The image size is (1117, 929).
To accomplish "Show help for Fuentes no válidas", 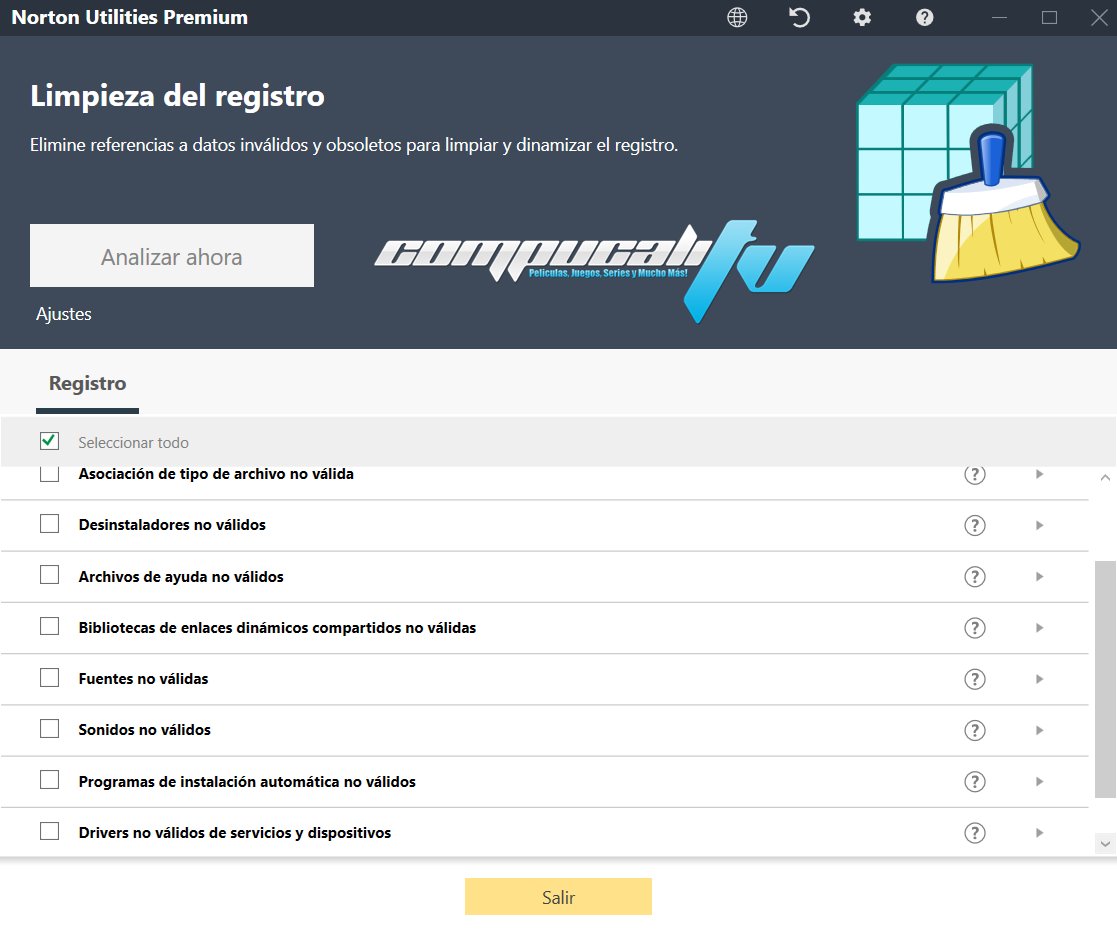I will point(975,678).
